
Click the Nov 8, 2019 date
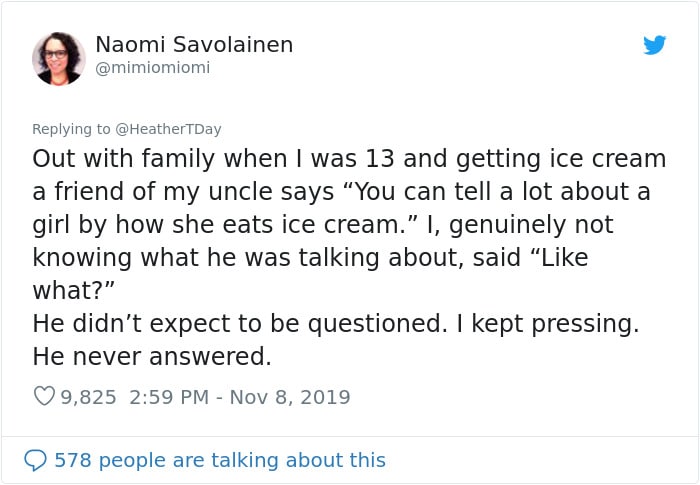(290, 397)
